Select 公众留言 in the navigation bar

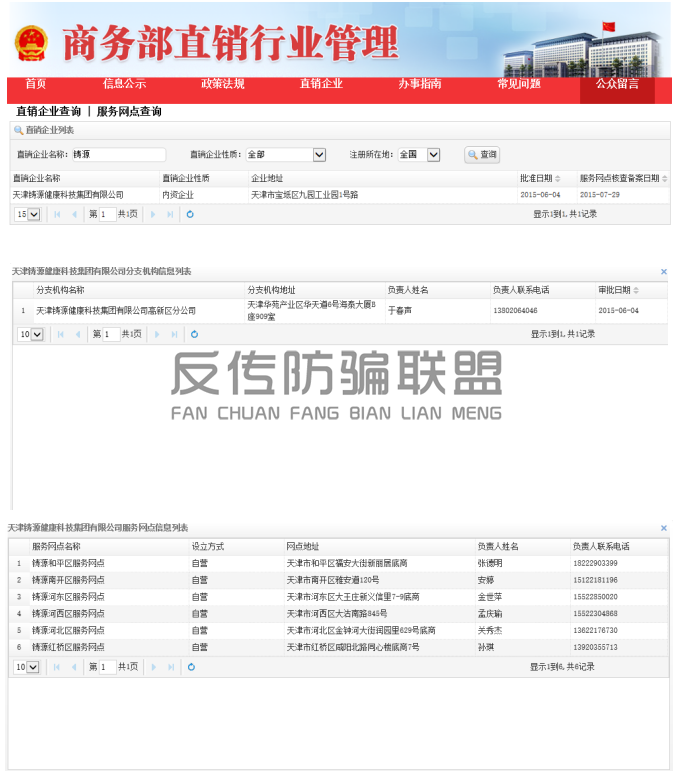pyautogui.click(x=617, y=84)
